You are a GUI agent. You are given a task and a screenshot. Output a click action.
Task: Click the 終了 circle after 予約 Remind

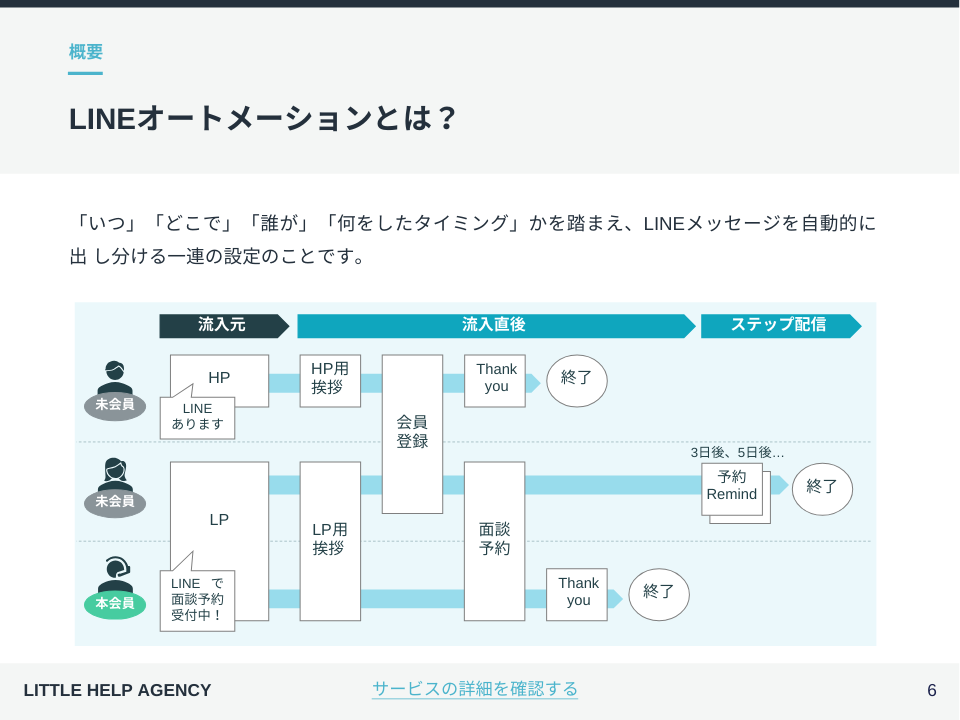tap(822, 489)
